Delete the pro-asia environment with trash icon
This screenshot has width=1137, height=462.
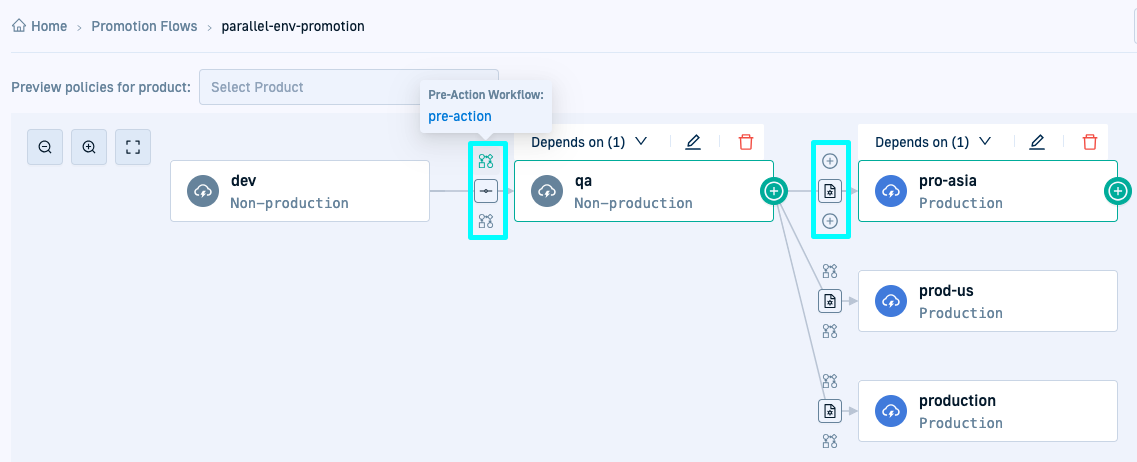(x=1090, y=142)
